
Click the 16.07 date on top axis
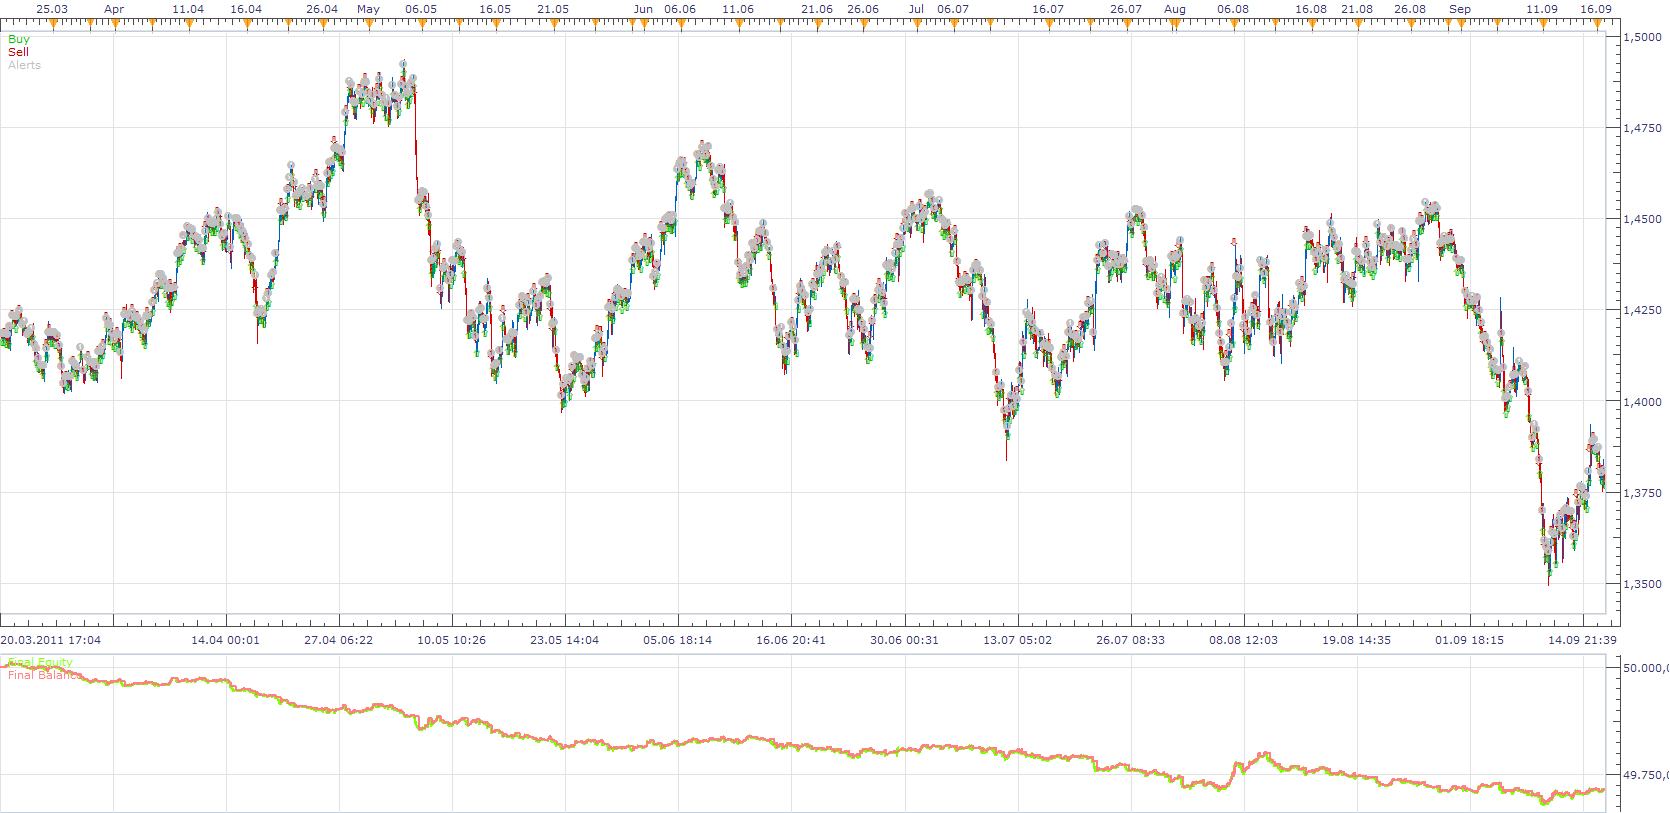click(1048, 9)
